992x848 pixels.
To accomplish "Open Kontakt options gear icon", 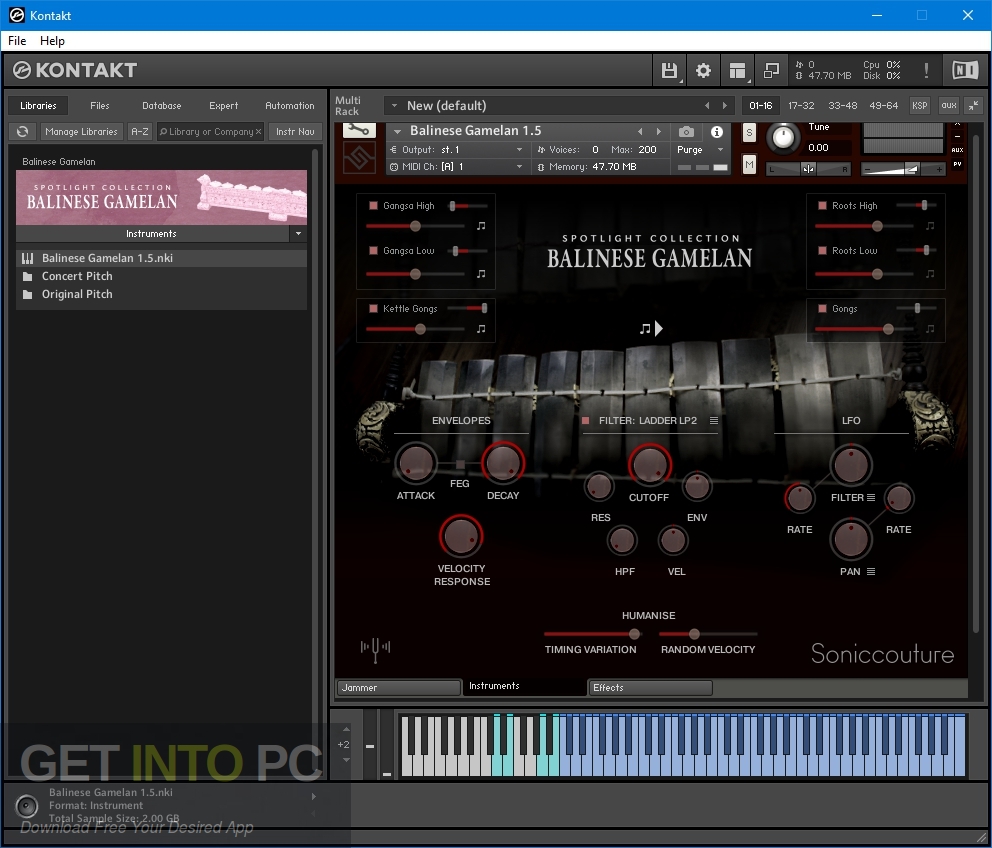I will 703,70.
